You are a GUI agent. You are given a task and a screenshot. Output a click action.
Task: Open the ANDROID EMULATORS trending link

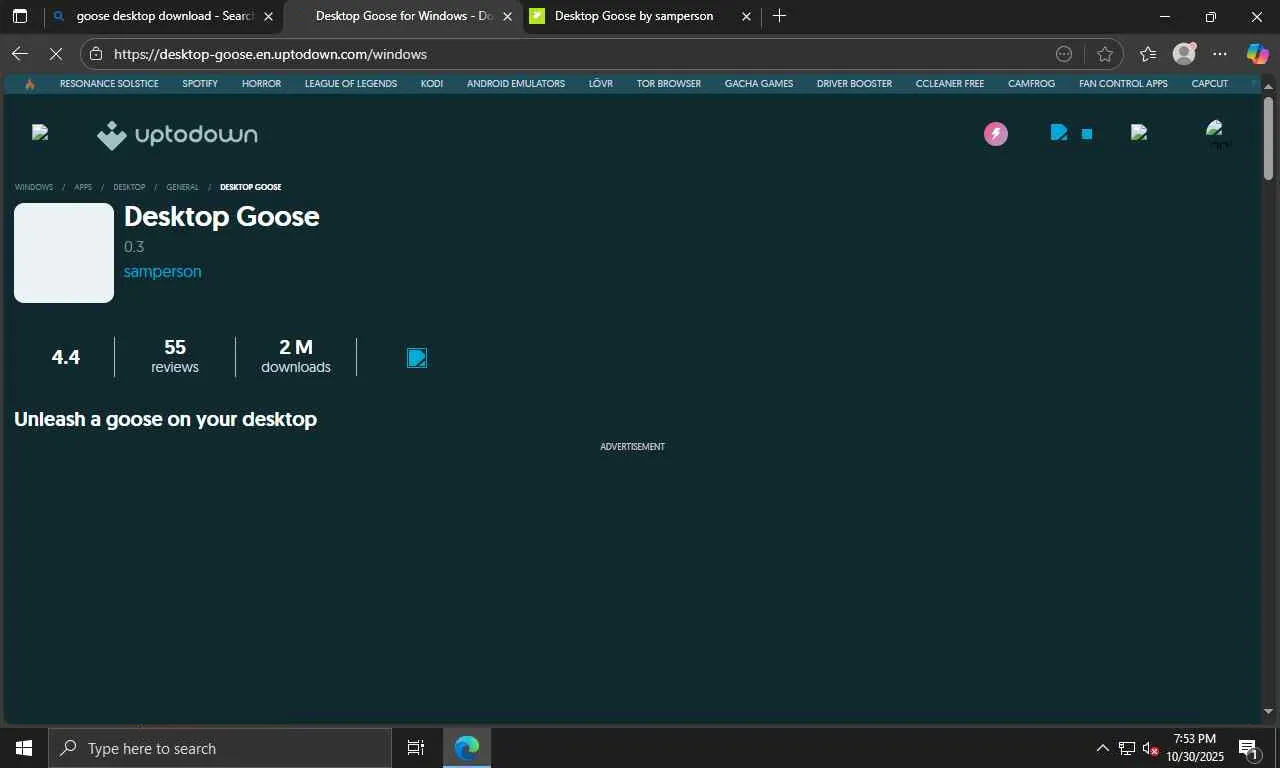(x=516, y=84)
